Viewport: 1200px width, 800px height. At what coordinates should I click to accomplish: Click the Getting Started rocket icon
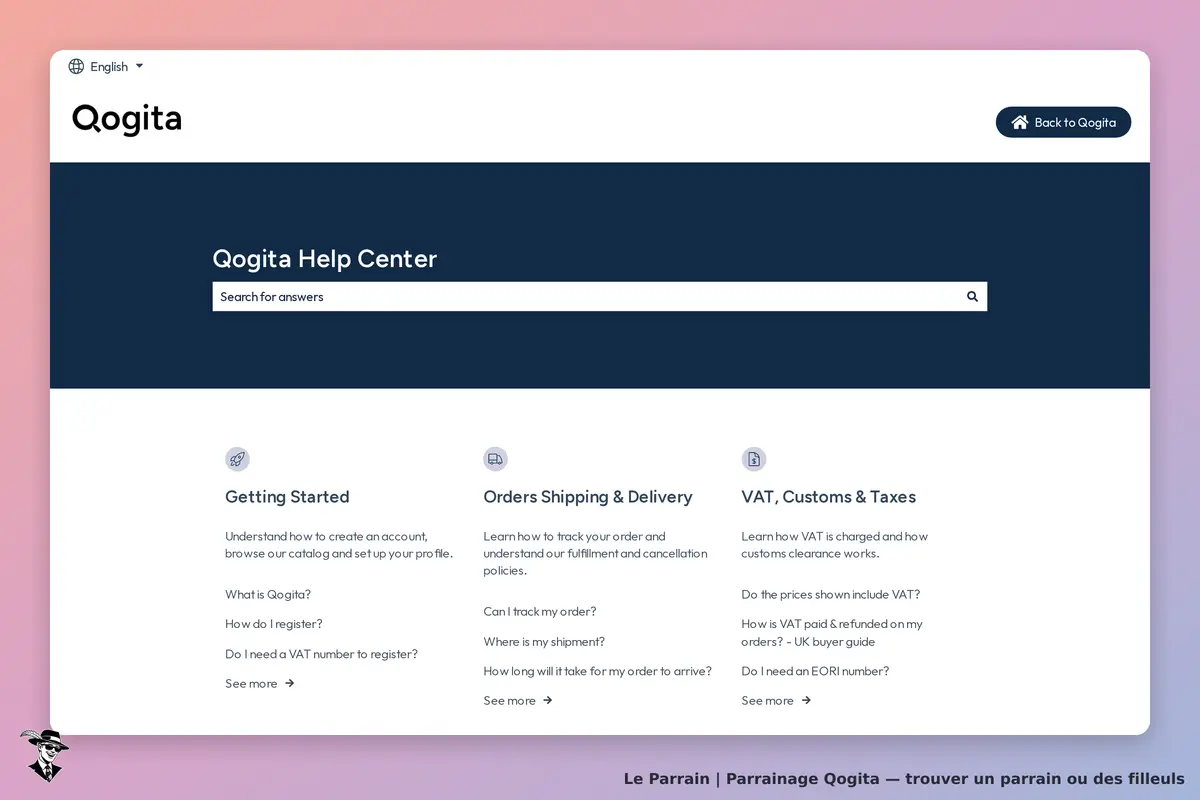point(237,459)
